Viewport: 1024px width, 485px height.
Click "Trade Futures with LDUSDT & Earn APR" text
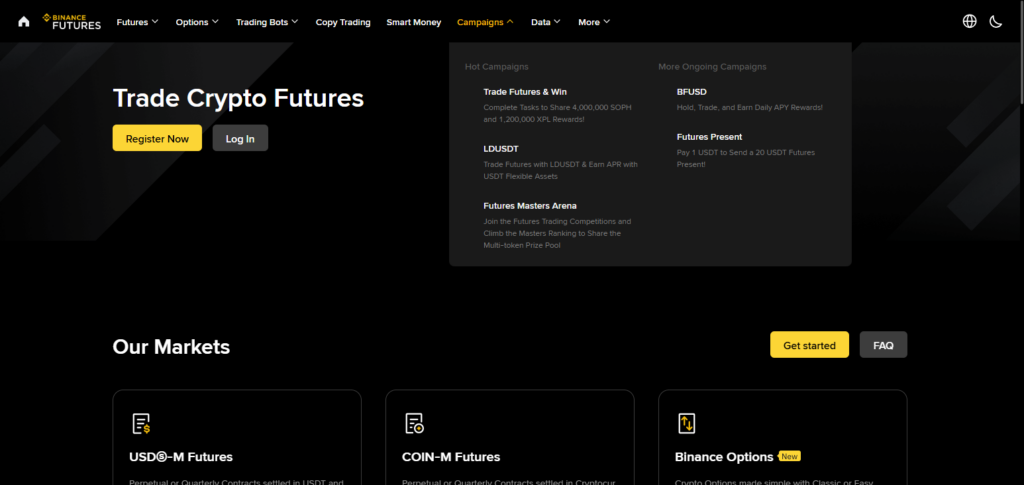tap(560, 170)
